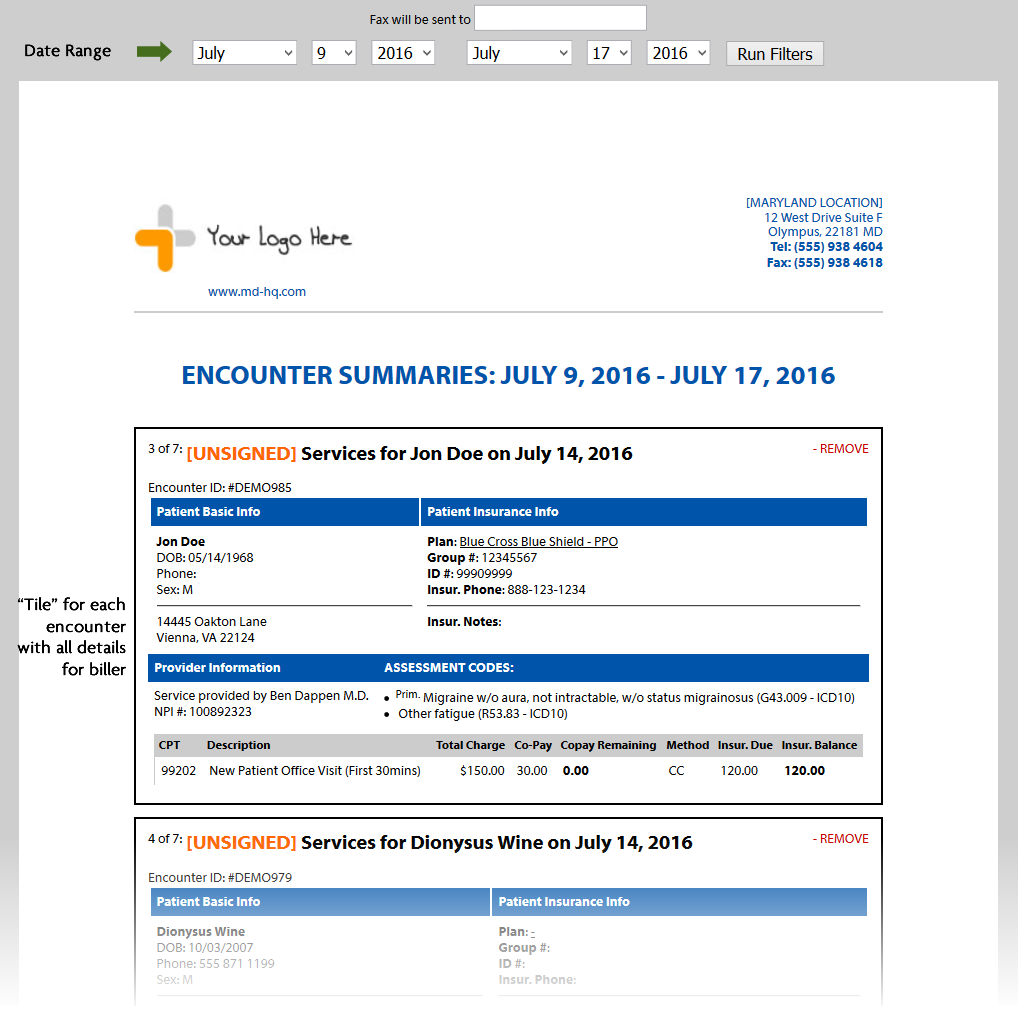This screenshot has height=1012, width=1018.
Task: Click the Patient Insurance Info header for Jon Doe
Action: (x=643, y=512)
